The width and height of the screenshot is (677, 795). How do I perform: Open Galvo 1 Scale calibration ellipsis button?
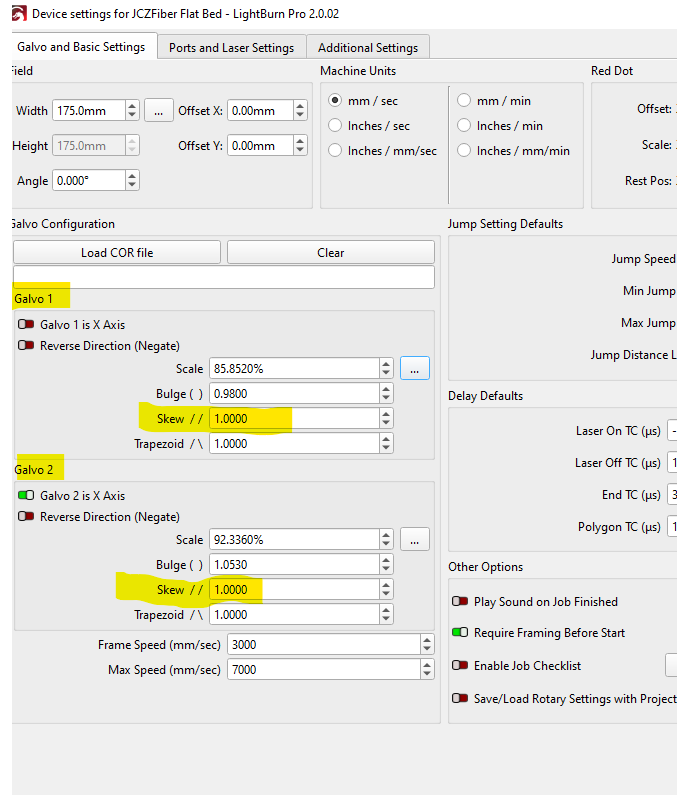click(x=414, y=368)
